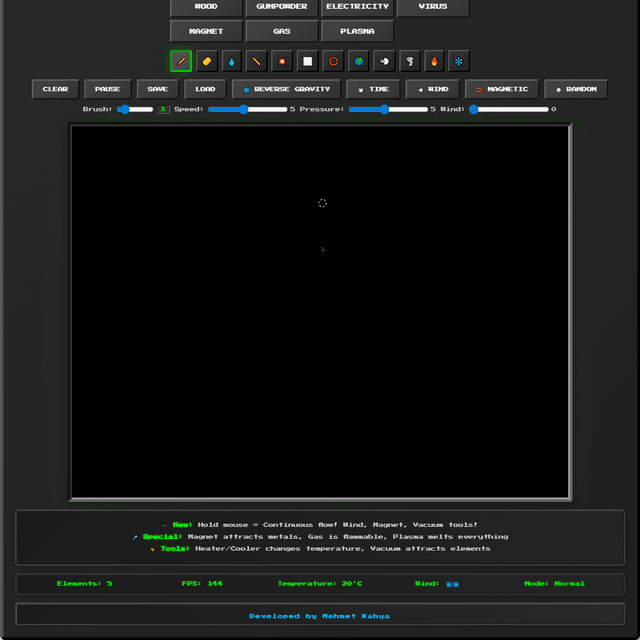
Task: Pick the water droplet tool
Action: pos(232,61)
